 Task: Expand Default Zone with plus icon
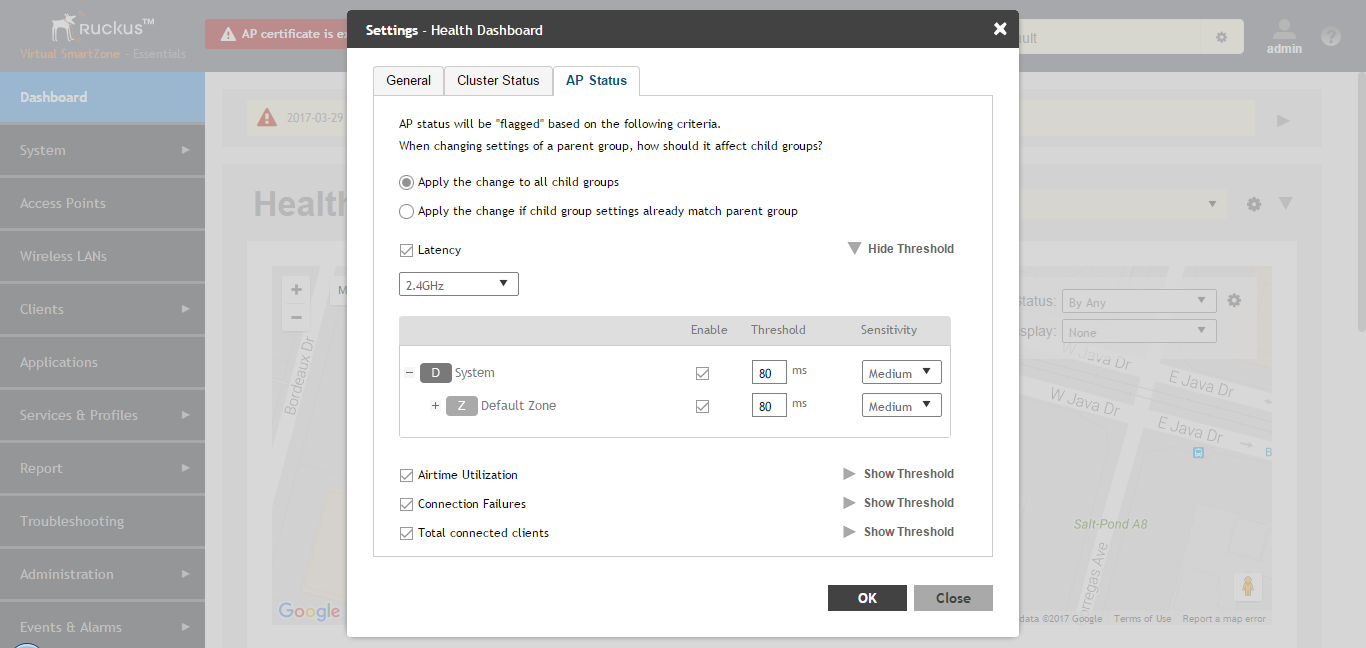point(435,406)
